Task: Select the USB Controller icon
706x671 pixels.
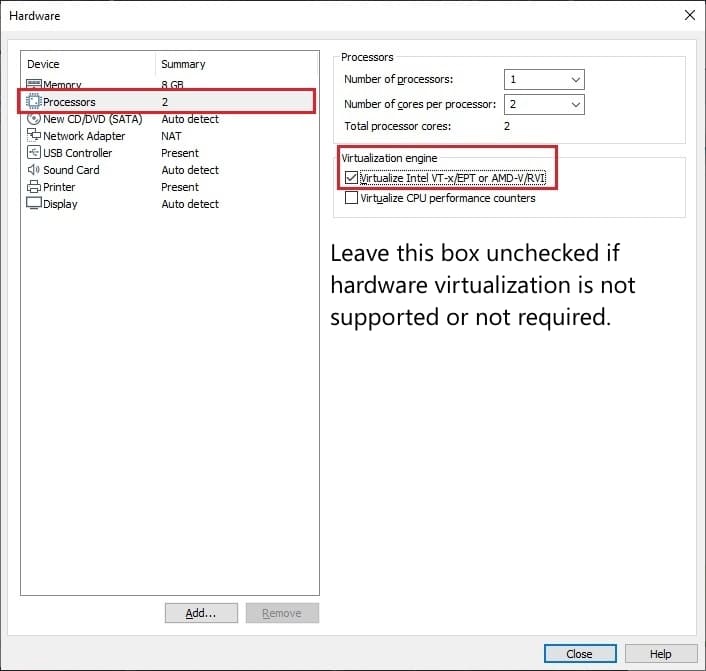Action: tap(34, 153)
